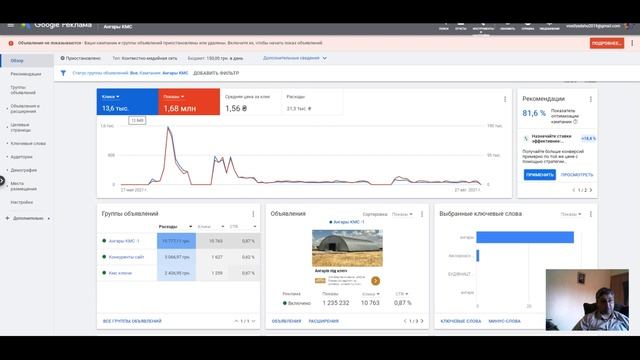
Task: Click the ПРОСМОТРЕТЬ link
Action: click(x=577, y=175)
